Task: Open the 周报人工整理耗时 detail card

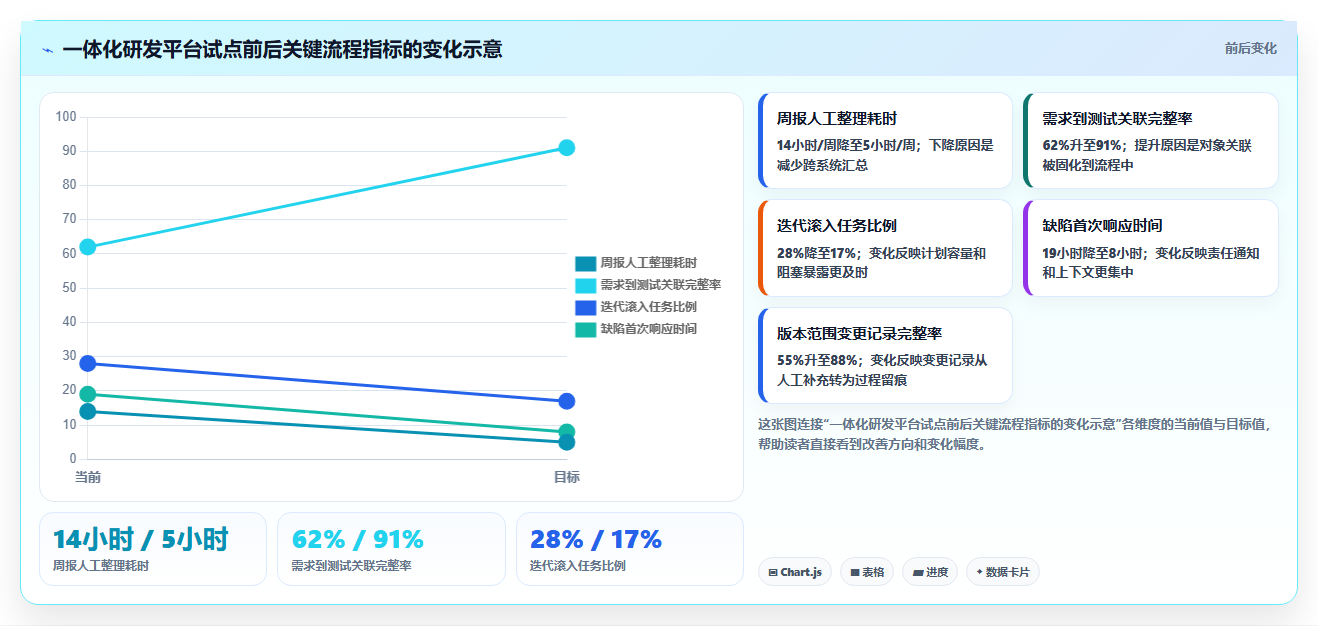Action: pos(885,141)
